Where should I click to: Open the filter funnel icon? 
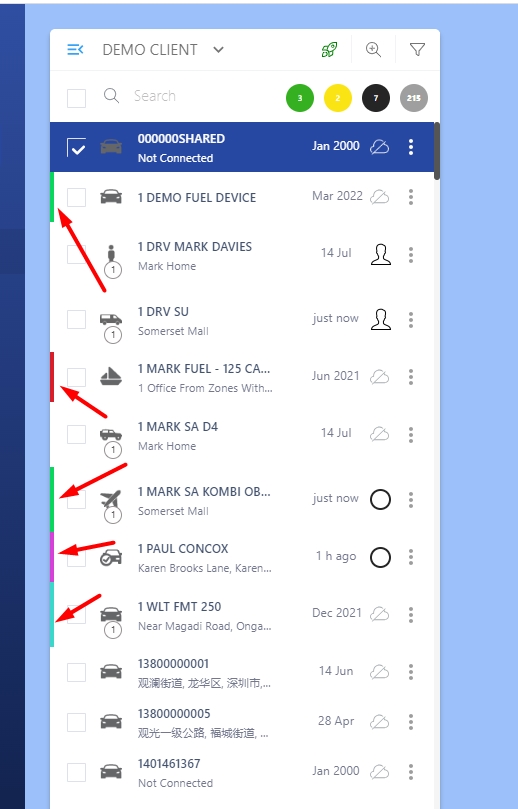(x=417, y=50)
